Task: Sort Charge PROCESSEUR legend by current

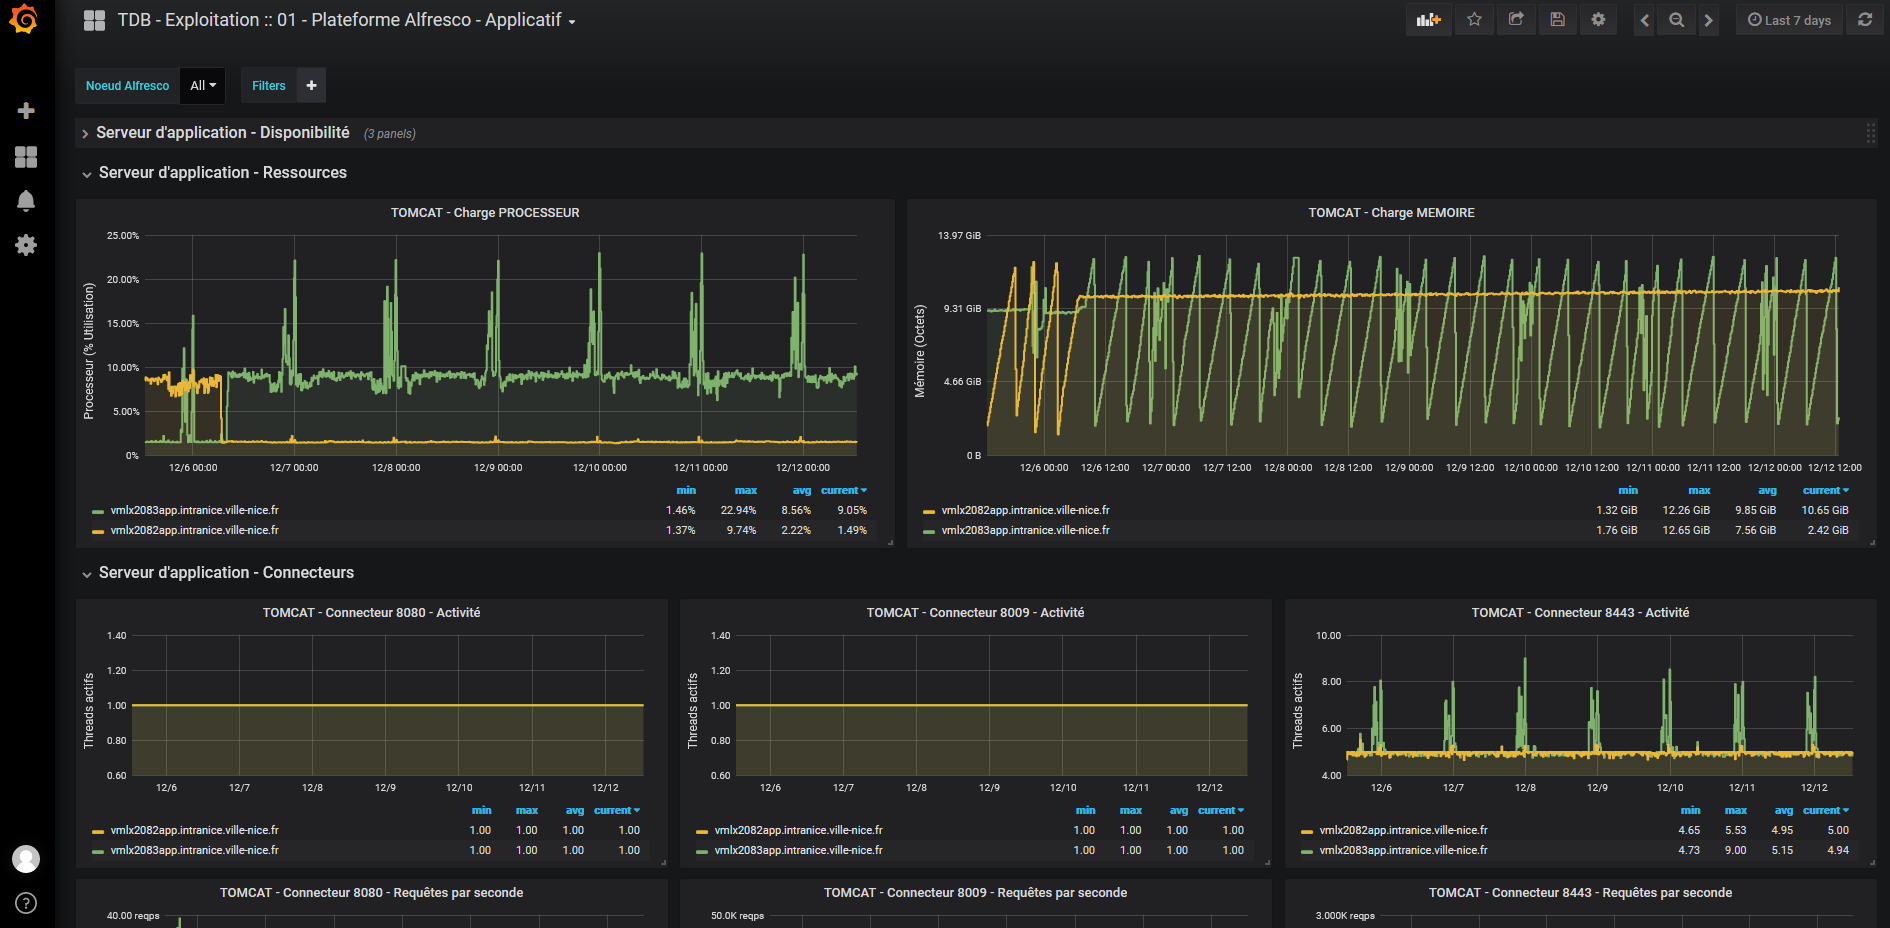Action: pyautogui.click(x=843, y=490)
